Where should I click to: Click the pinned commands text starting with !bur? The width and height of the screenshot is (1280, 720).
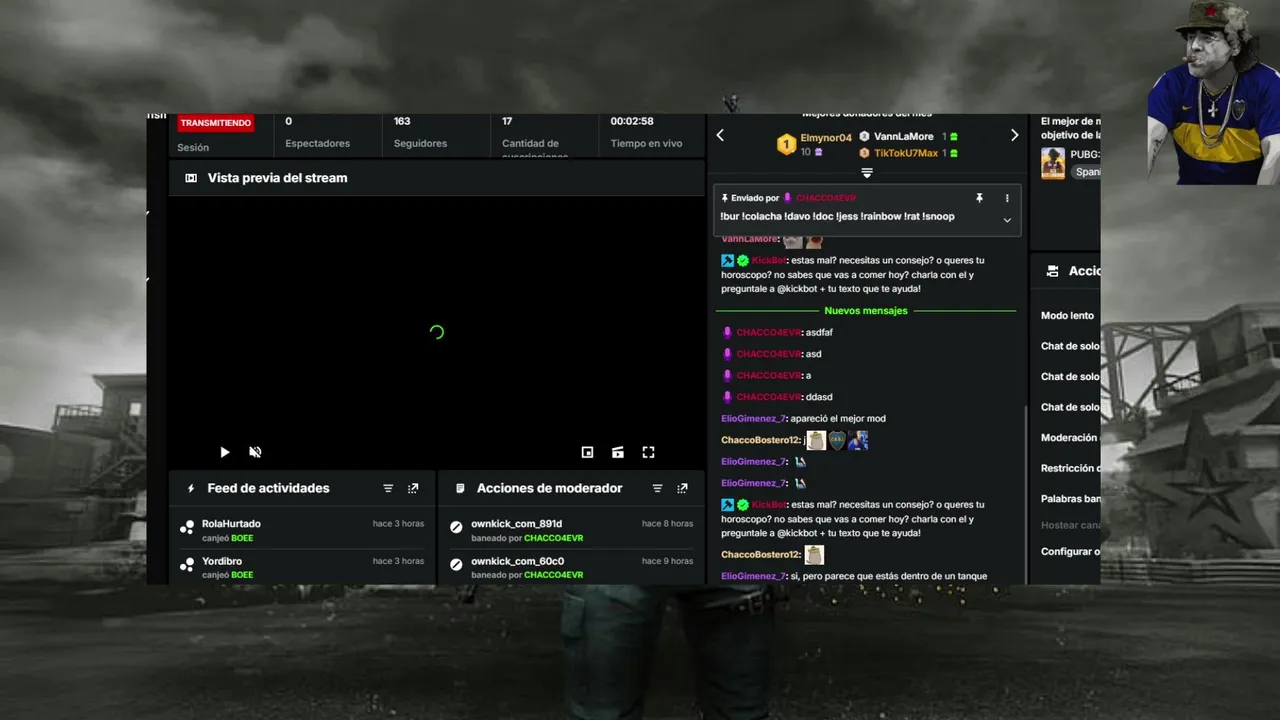837,216
